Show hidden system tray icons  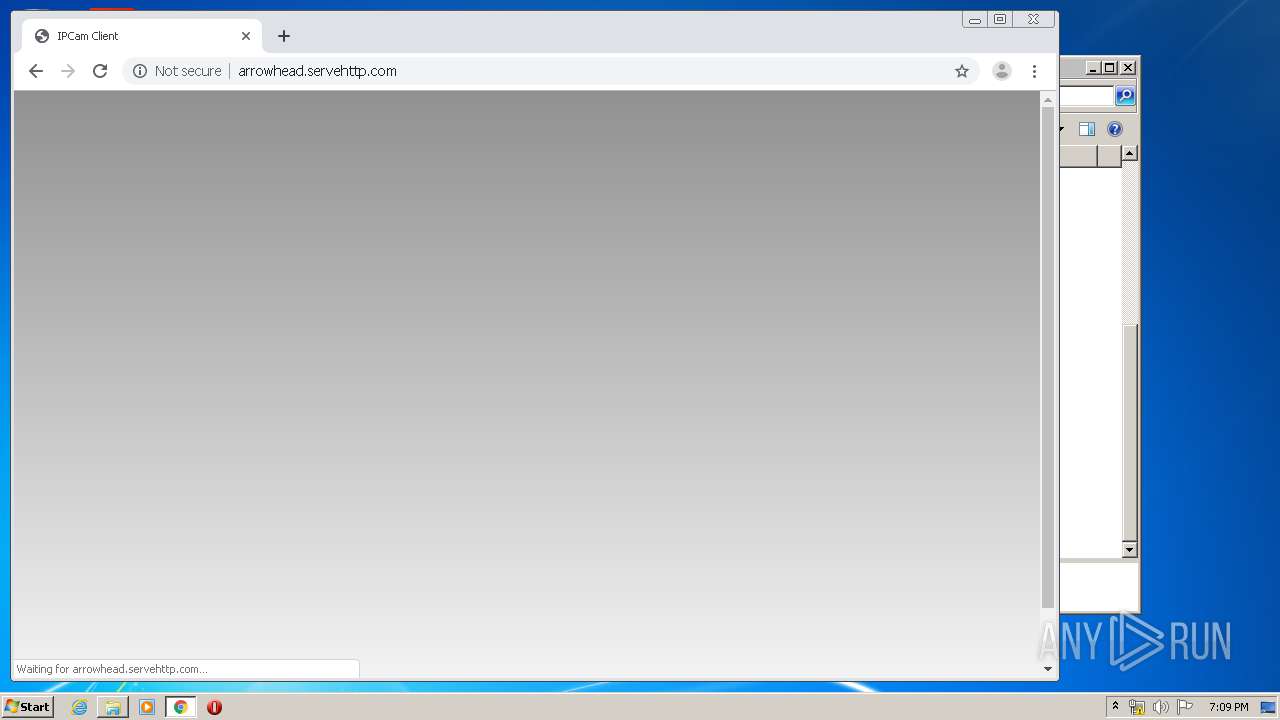[1115, 707]
